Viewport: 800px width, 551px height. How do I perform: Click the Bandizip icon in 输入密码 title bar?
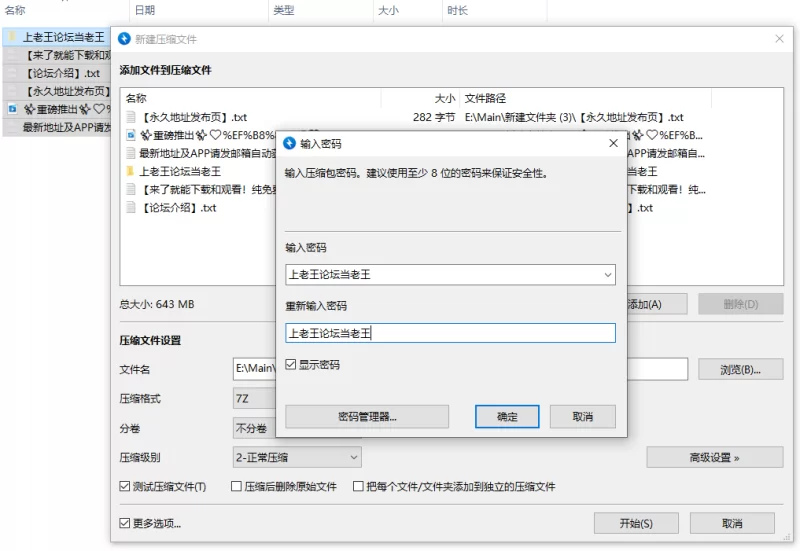[x=289, y=144]
